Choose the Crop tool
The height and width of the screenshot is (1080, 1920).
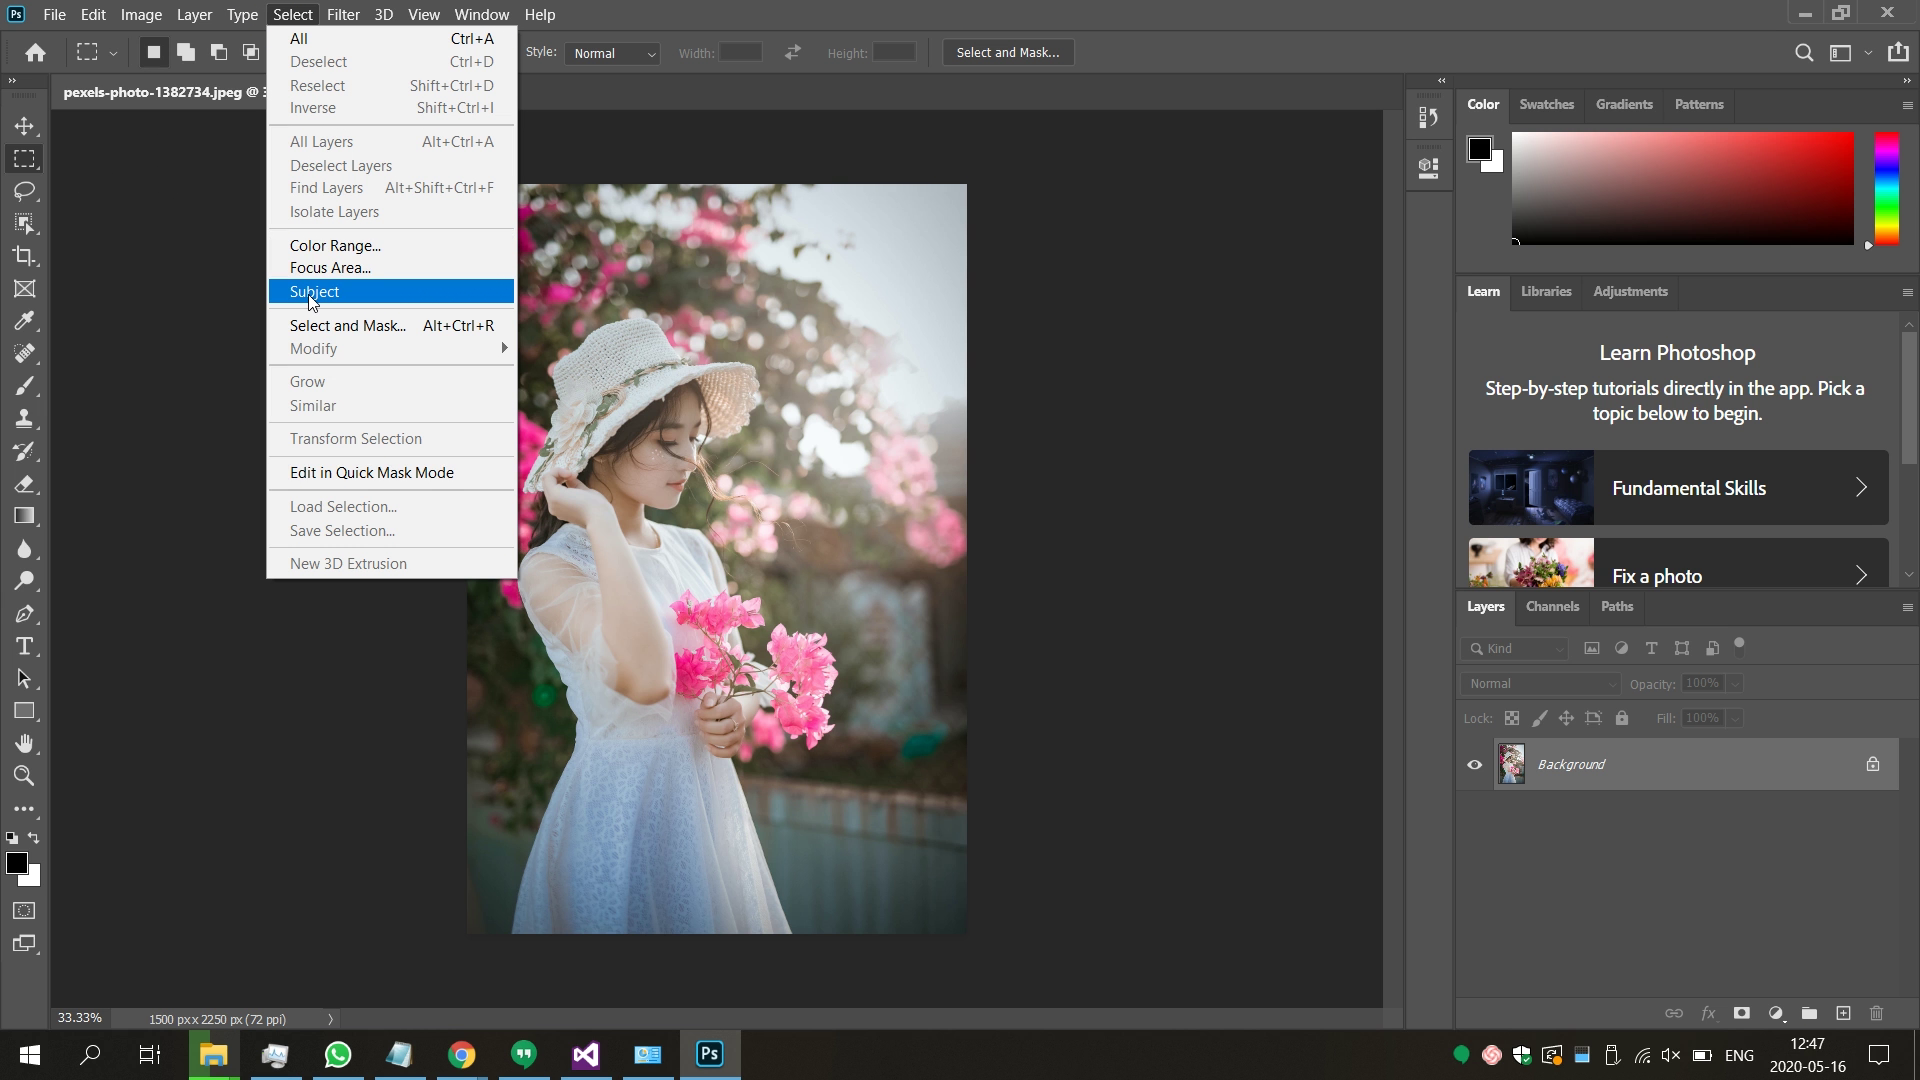pos(25,257)
